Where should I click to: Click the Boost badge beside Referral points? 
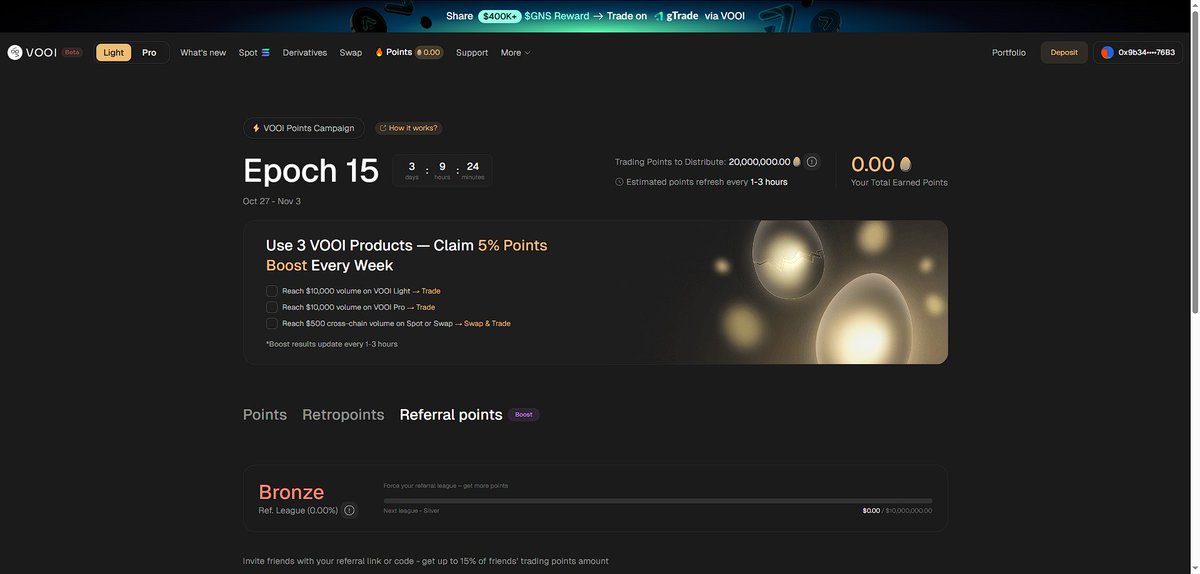coord(524,414)
